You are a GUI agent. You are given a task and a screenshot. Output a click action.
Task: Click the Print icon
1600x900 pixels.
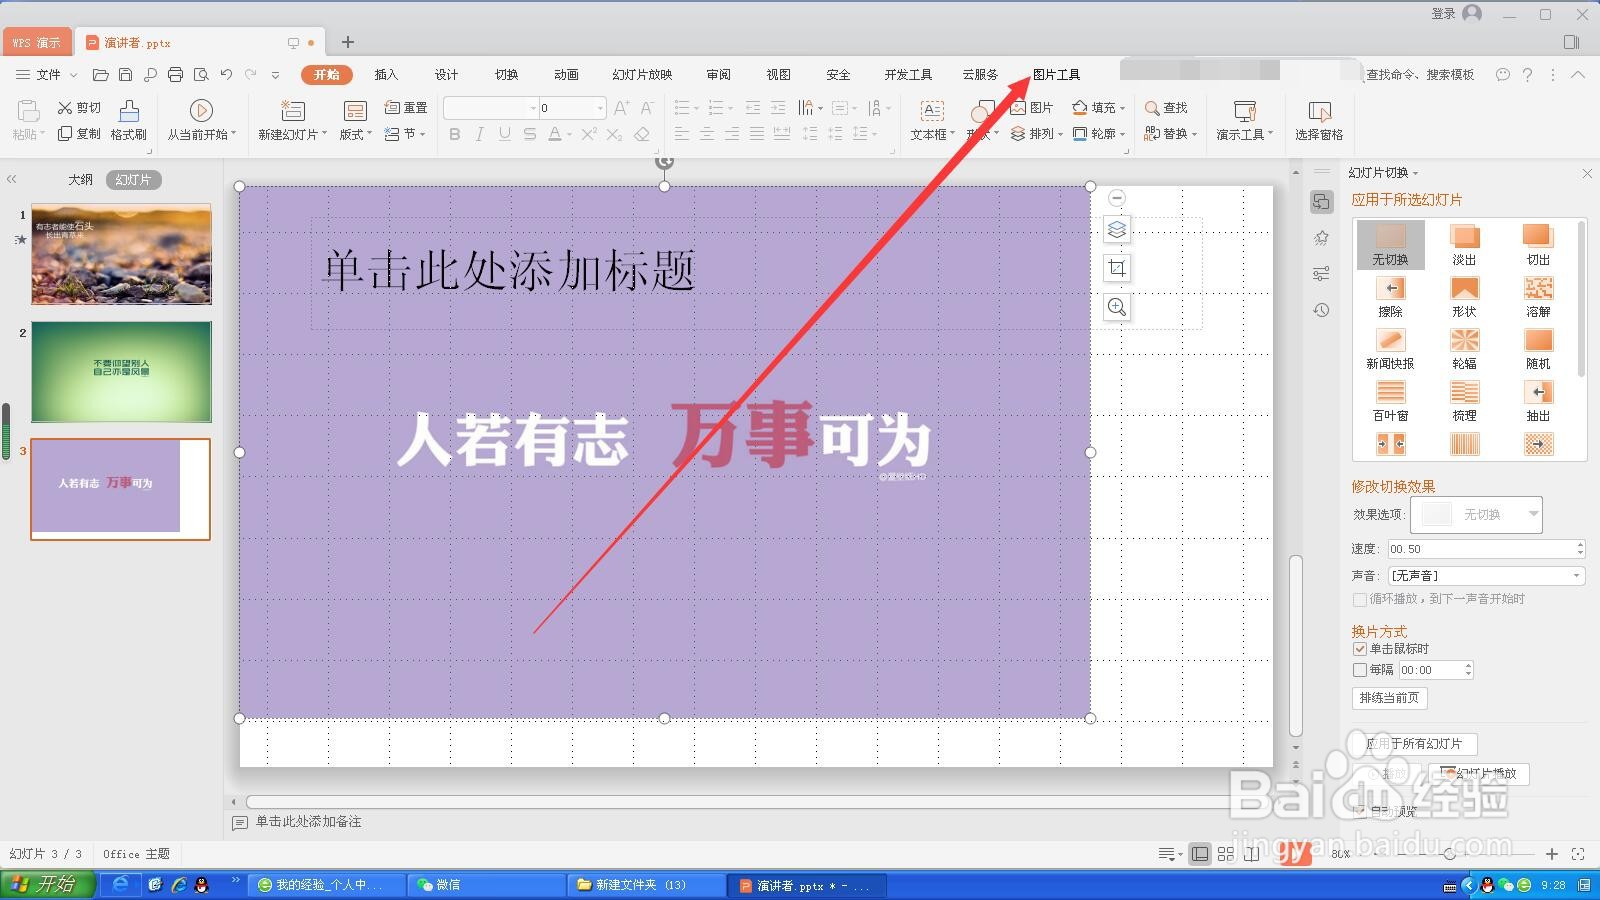click(x=176, y=75)
